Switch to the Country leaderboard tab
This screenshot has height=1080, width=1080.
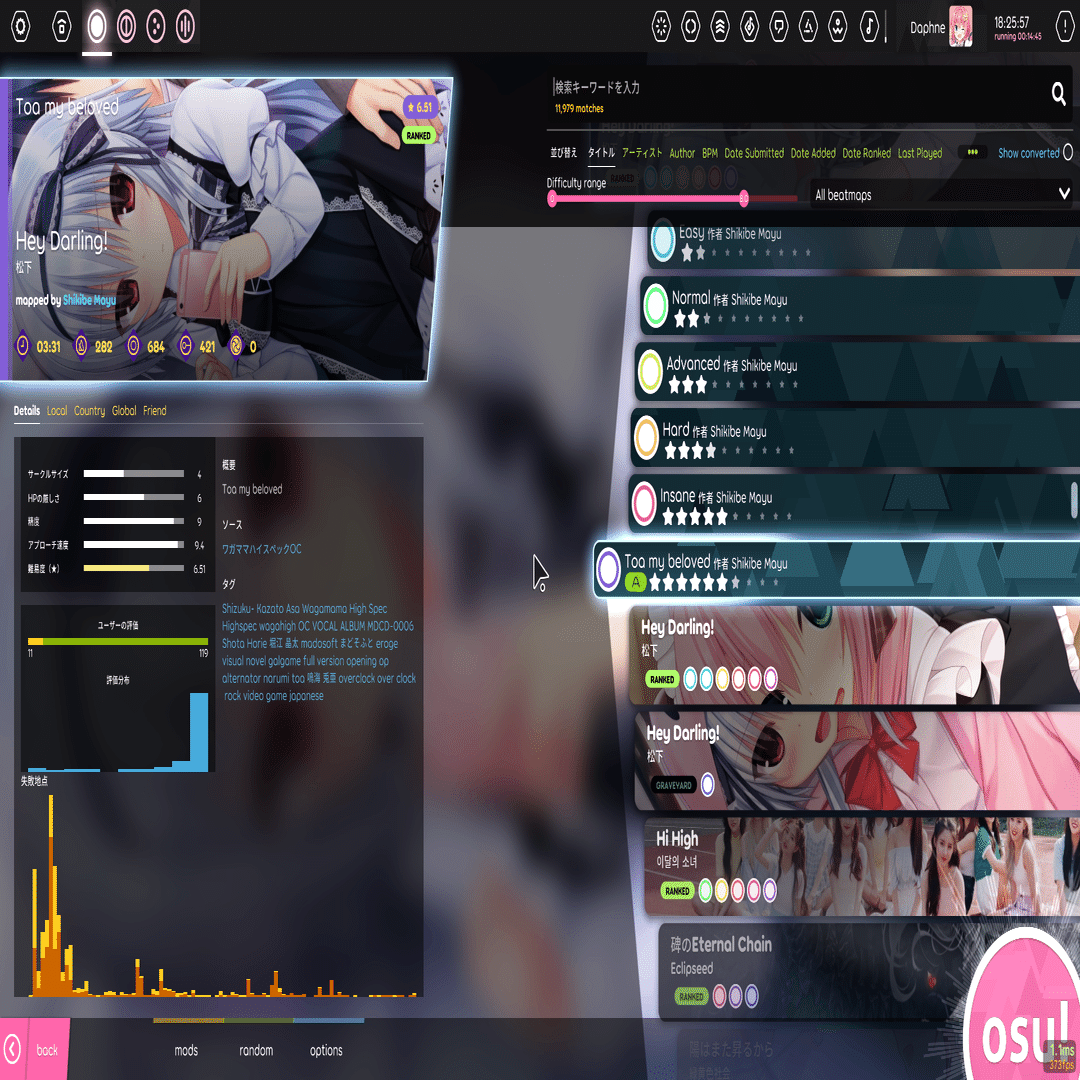pos(90,411)
